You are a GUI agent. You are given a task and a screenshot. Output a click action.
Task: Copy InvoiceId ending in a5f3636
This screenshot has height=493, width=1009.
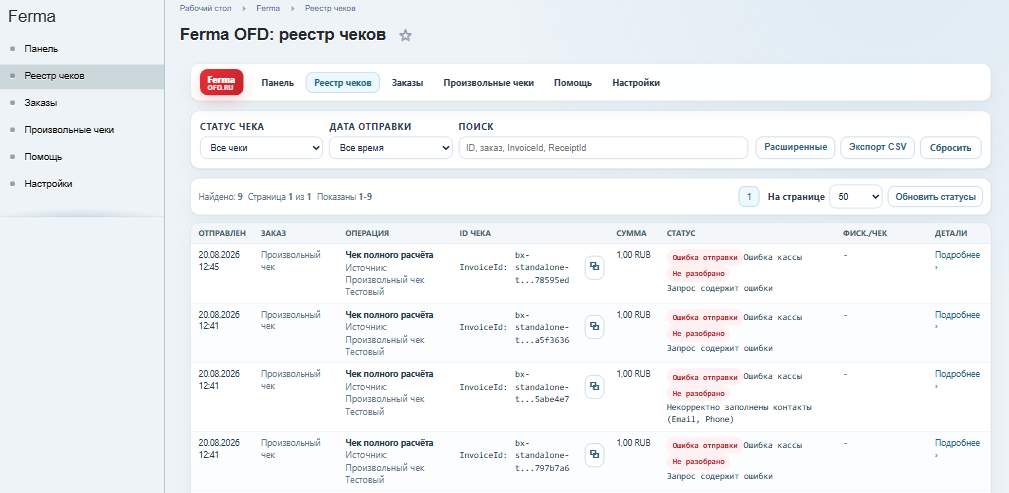[595, 327]
